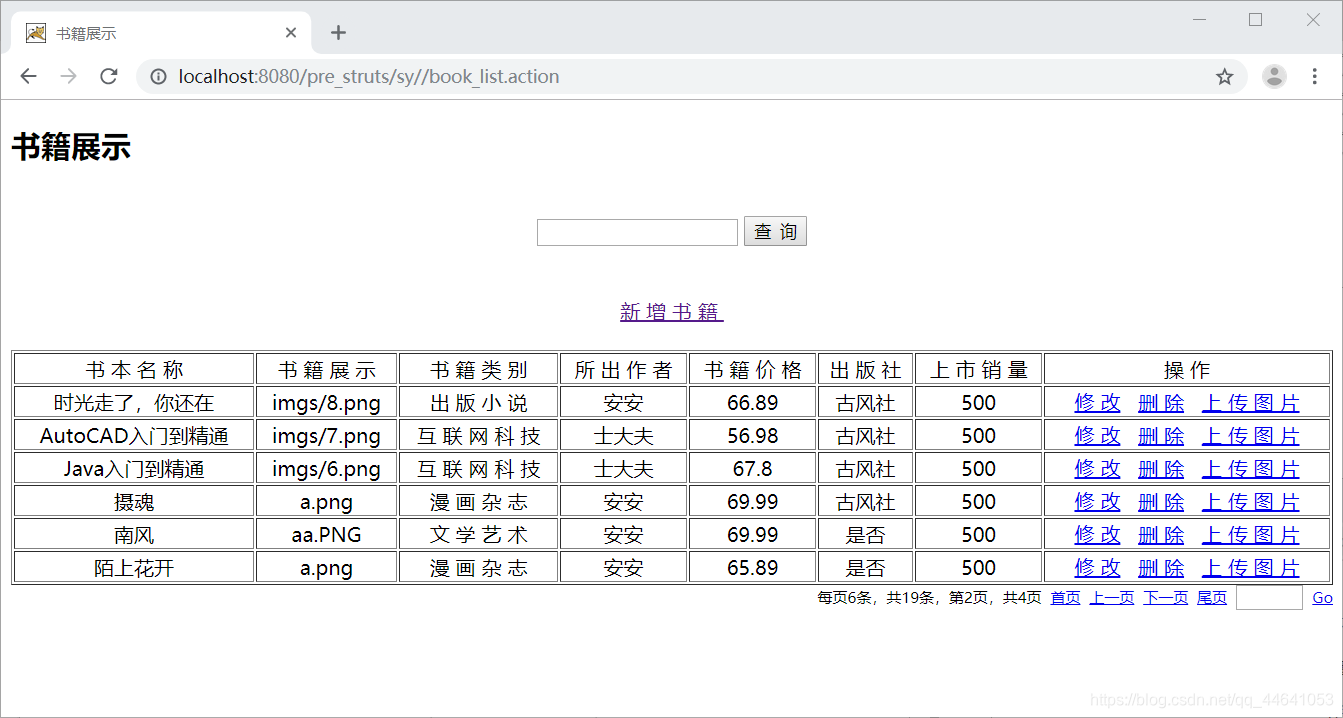This screenshot has width=1343, height=718.
Task: Click the image path imgs/8.png
Action: (327, 403)
